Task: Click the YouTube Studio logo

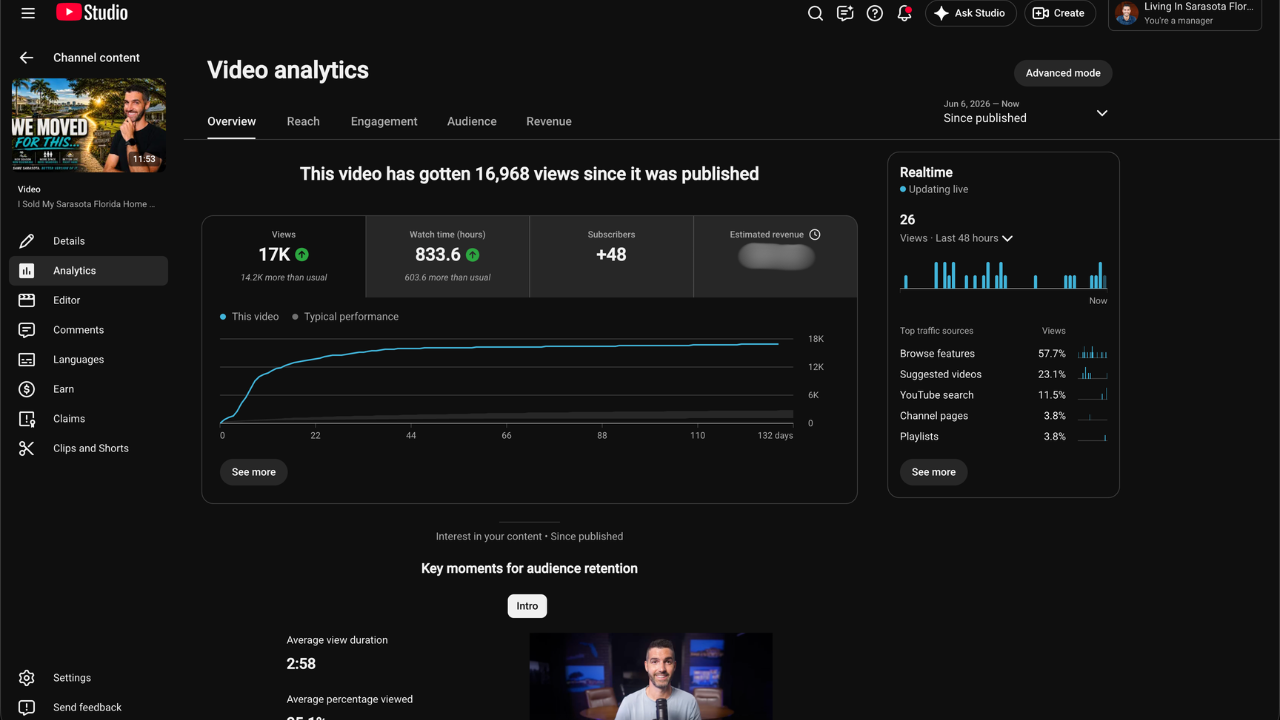Action: pyautogui.click(x=92, y=13)
